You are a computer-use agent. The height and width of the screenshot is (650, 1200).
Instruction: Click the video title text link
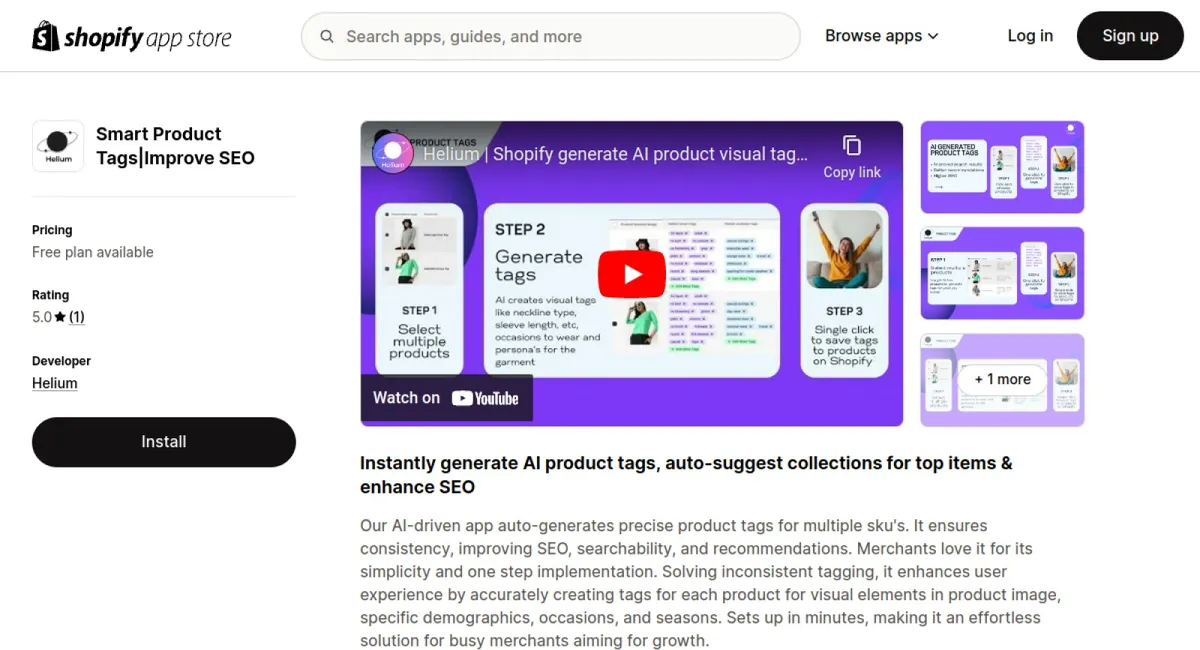point(615,154)
